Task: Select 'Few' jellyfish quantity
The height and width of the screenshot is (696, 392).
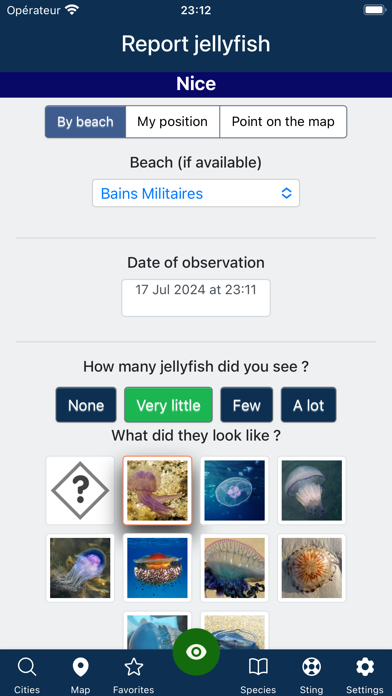Action: pos(246,405)
